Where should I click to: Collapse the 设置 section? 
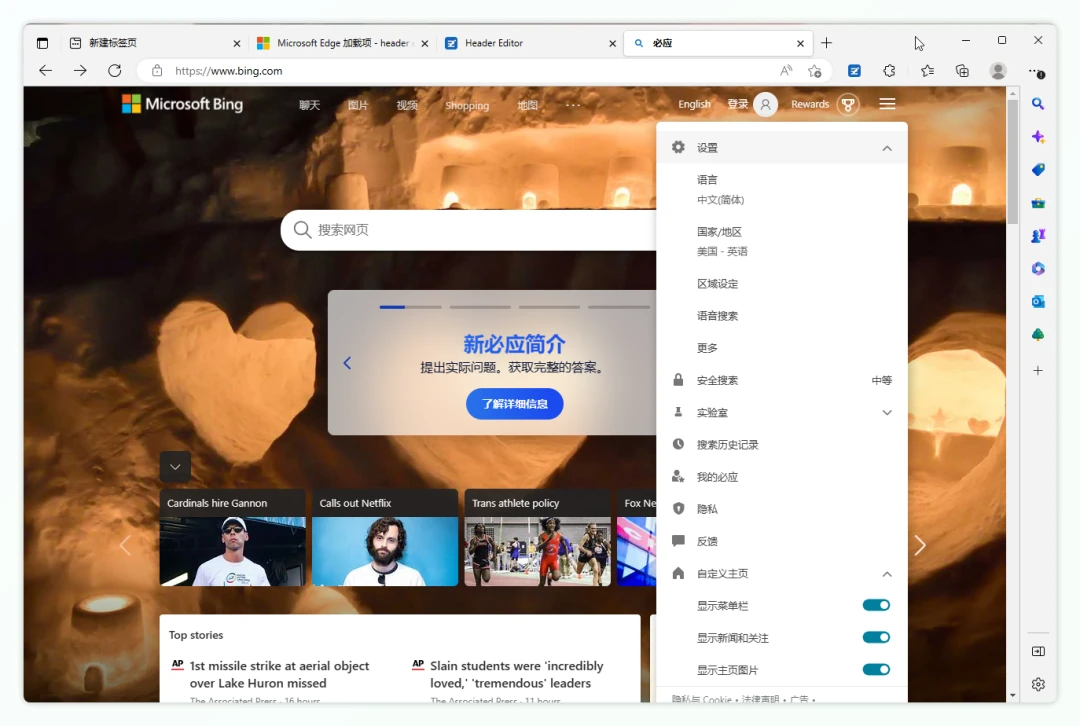click(886, 147)
